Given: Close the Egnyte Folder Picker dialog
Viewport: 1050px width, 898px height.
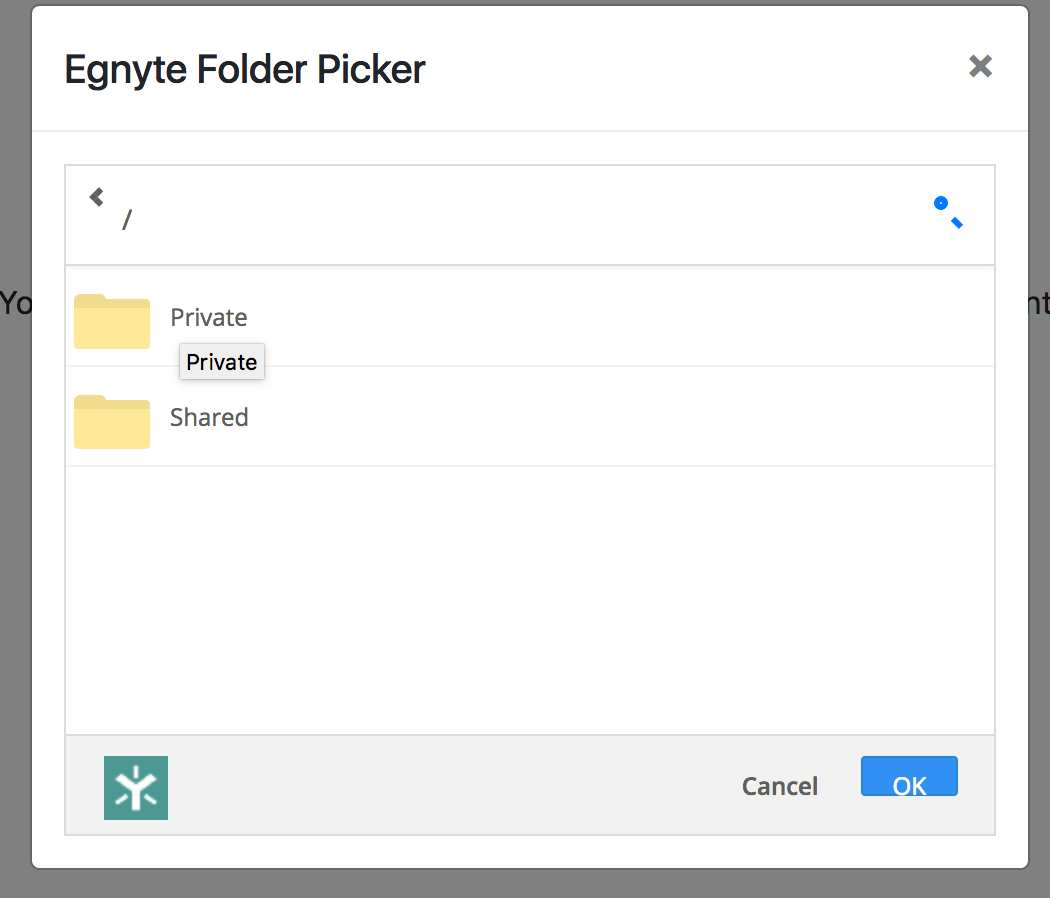Looking at the screenshot, I should [980, 67].
